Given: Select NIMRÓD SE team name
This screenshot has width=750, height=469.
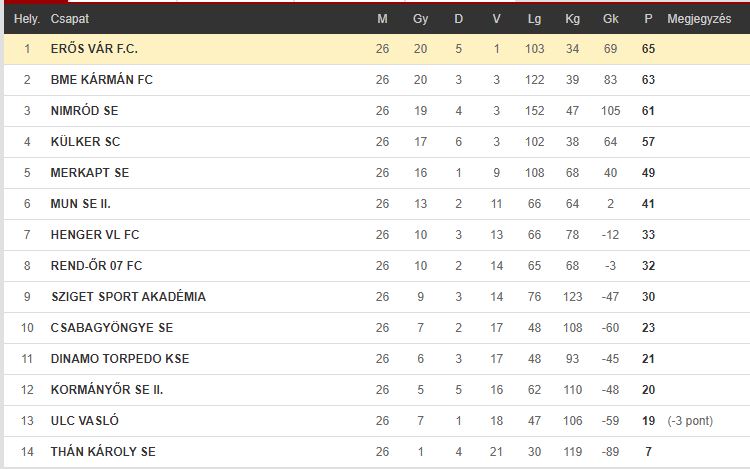Looking at the screenshot, I should tap(84, 111).
